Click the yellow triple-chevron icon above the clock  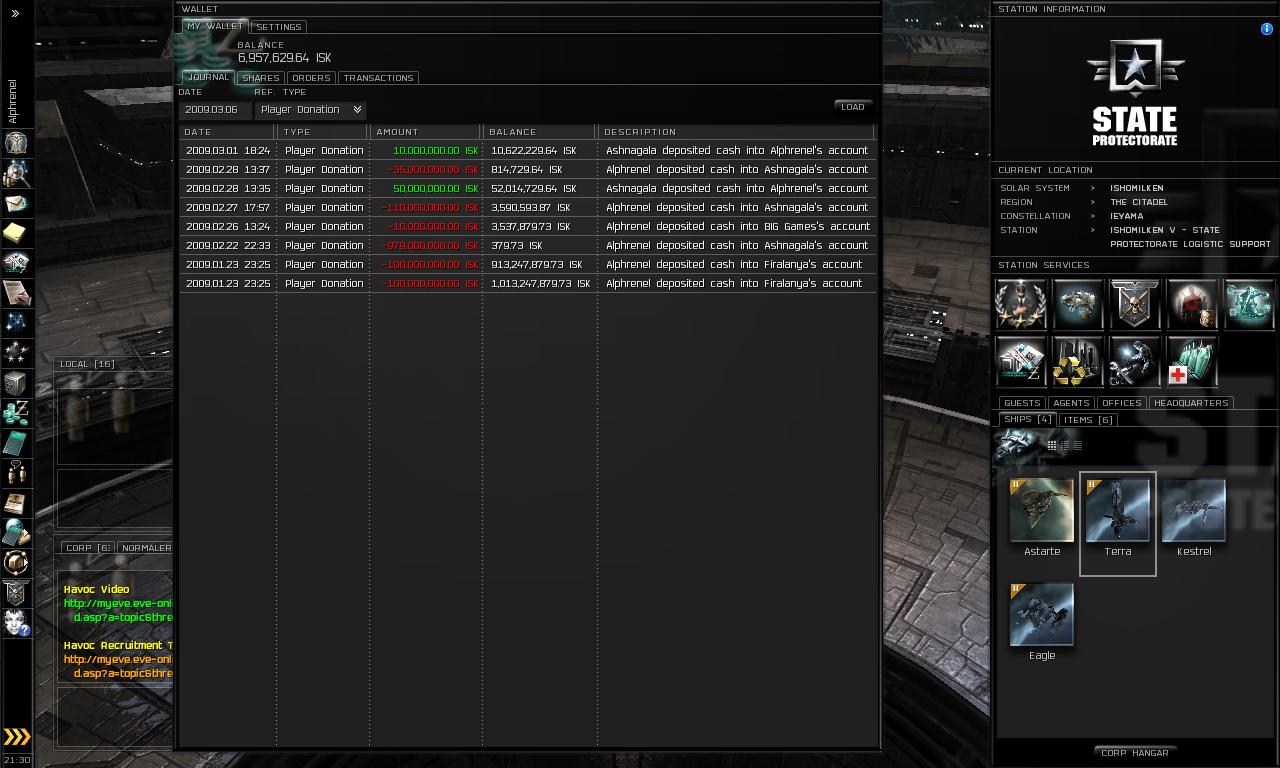coord(17,737)
